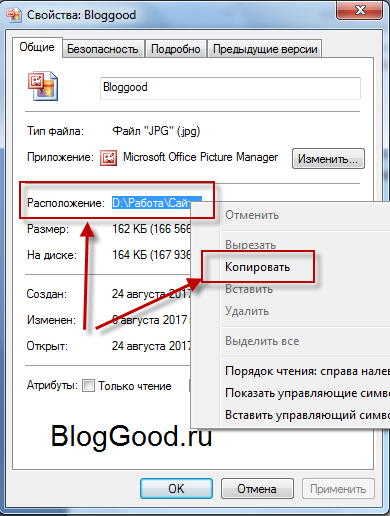This screenshot has height=516, width=390.
Task: Choose Вырезать in the context menu
Action: (250, 245)
